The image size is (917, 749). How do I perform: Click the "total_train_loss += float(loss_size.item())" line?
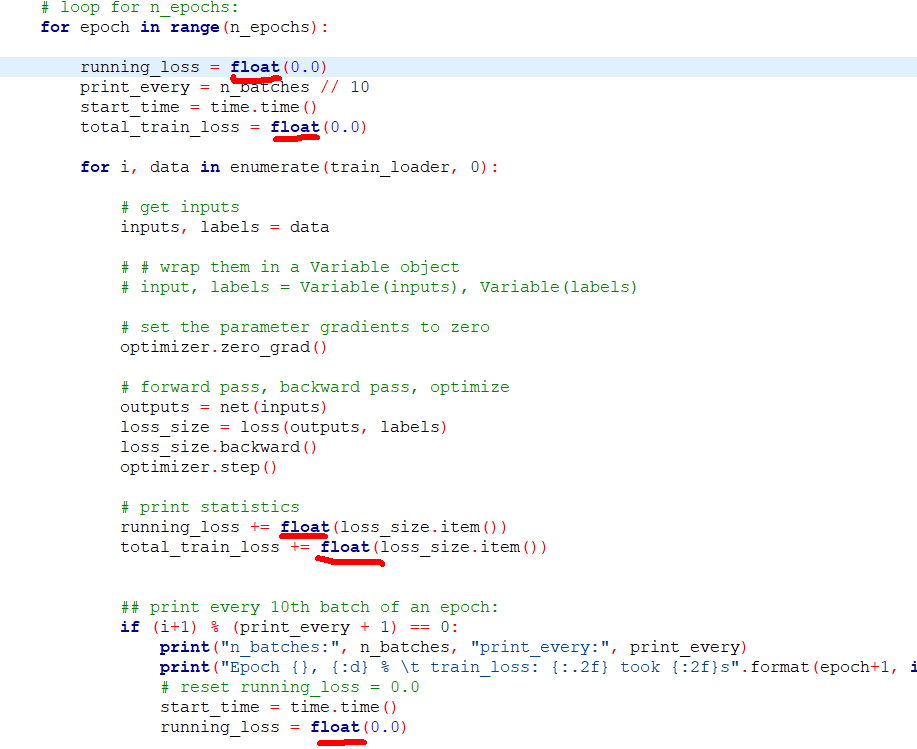click(x=333, y=547)
